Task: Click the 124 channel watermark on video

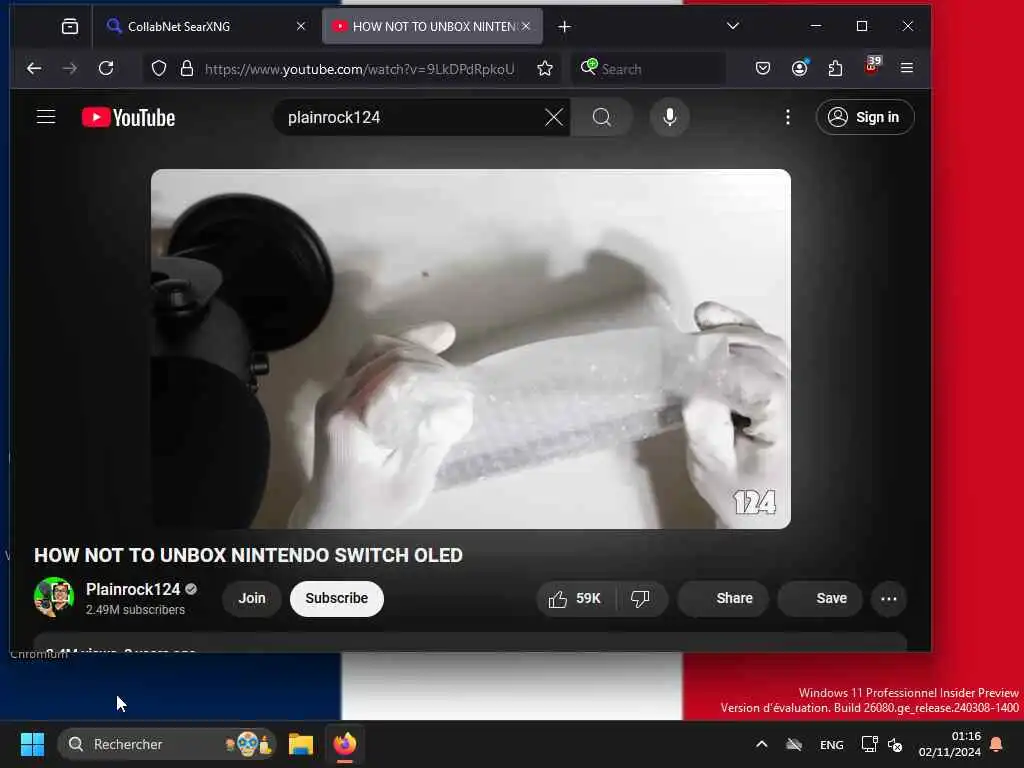Action: [x=754, y=502]
